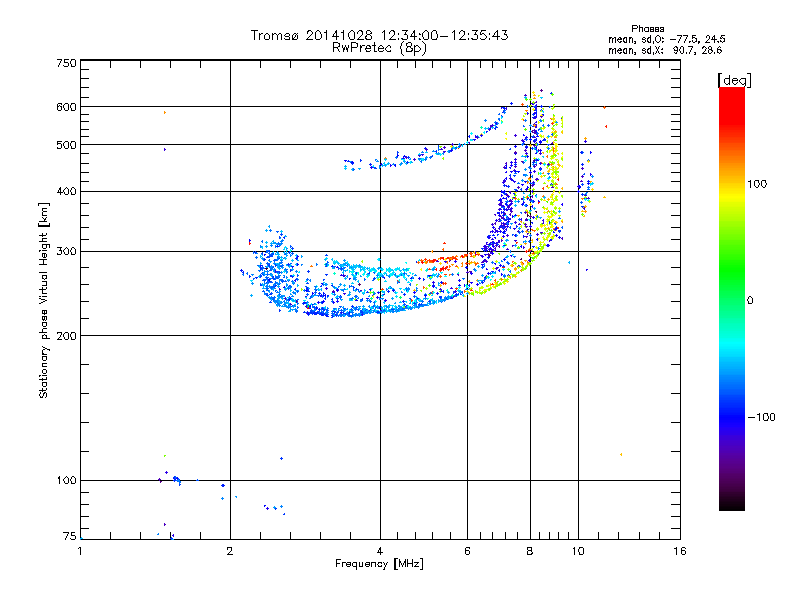
Task: Select the "mean, sd,O: -77.5, 24.5" line
Action: click(x=666, y=40)
